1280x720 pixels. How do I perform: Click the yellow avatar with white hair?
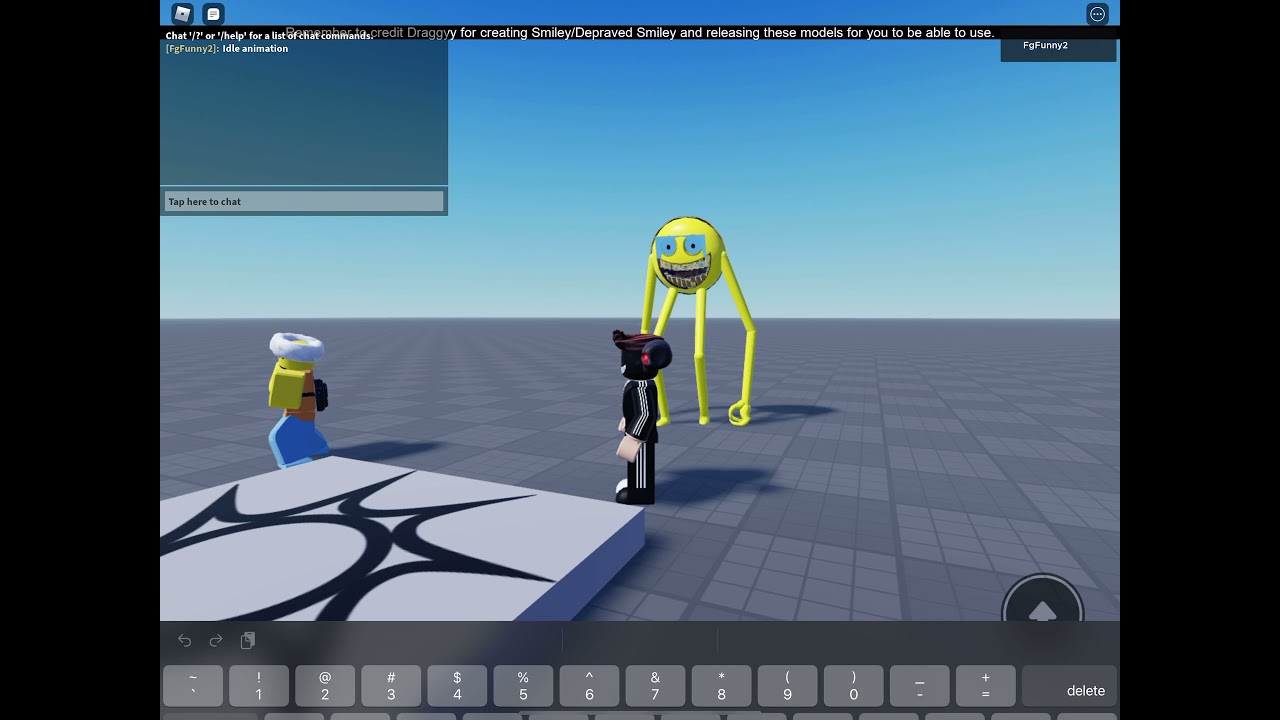[x=297, y=400]
